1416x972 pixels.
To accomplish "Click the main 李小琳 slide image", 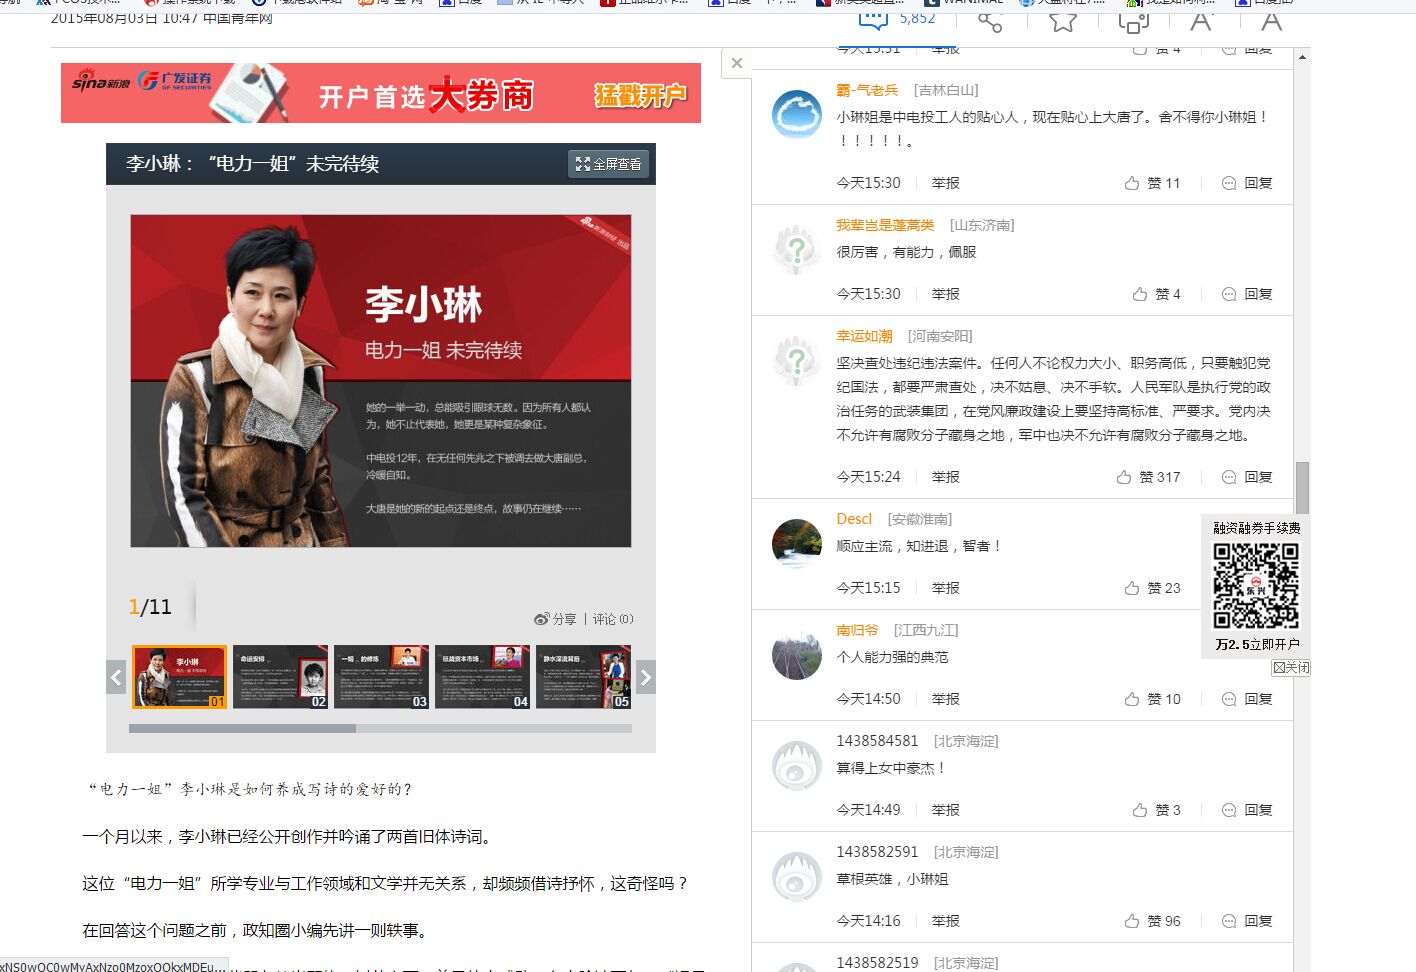I will pos(381,381).
